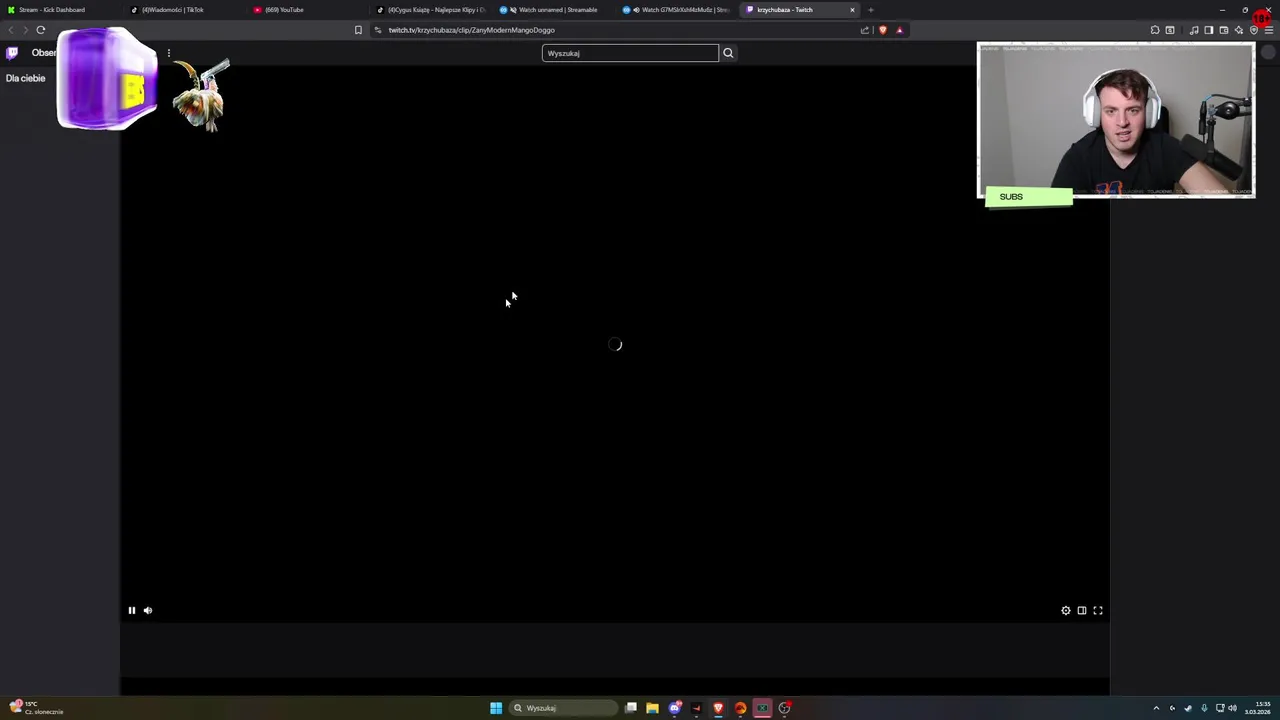
Task: Expand the system tray hidden icons chevron
Action: pos(1156,708)
